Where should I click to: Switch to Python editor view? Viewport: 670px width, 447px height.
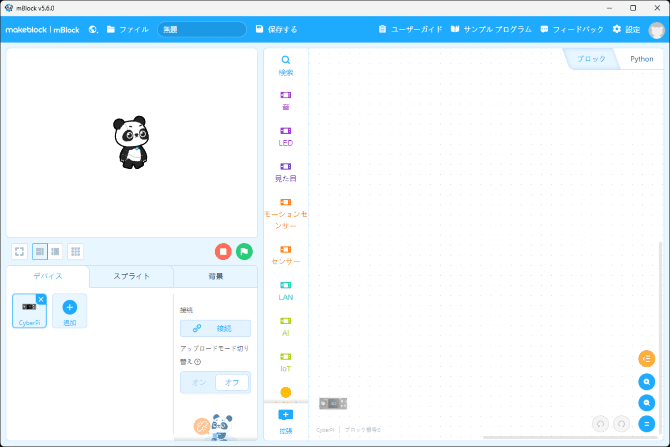pyautogui.click(x=641, y=59)
